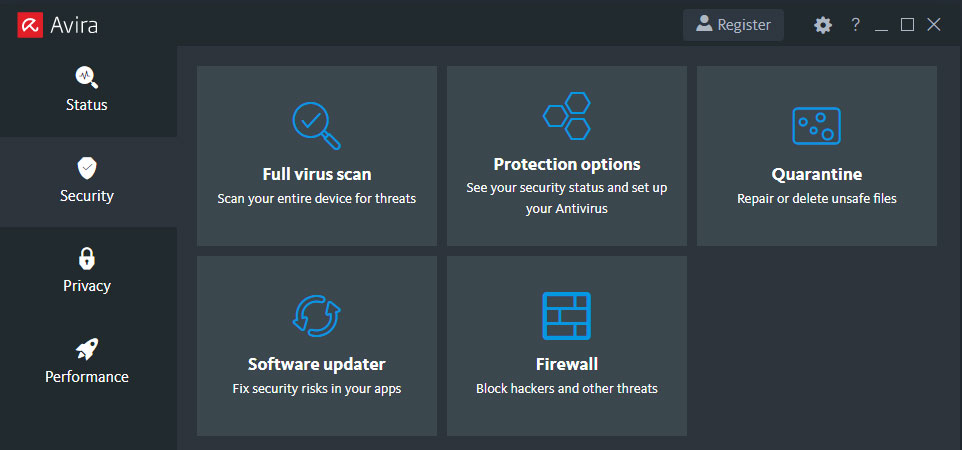Click the Quarantine box icon
Screen dimensions: 962x450
tap(816, 126)
